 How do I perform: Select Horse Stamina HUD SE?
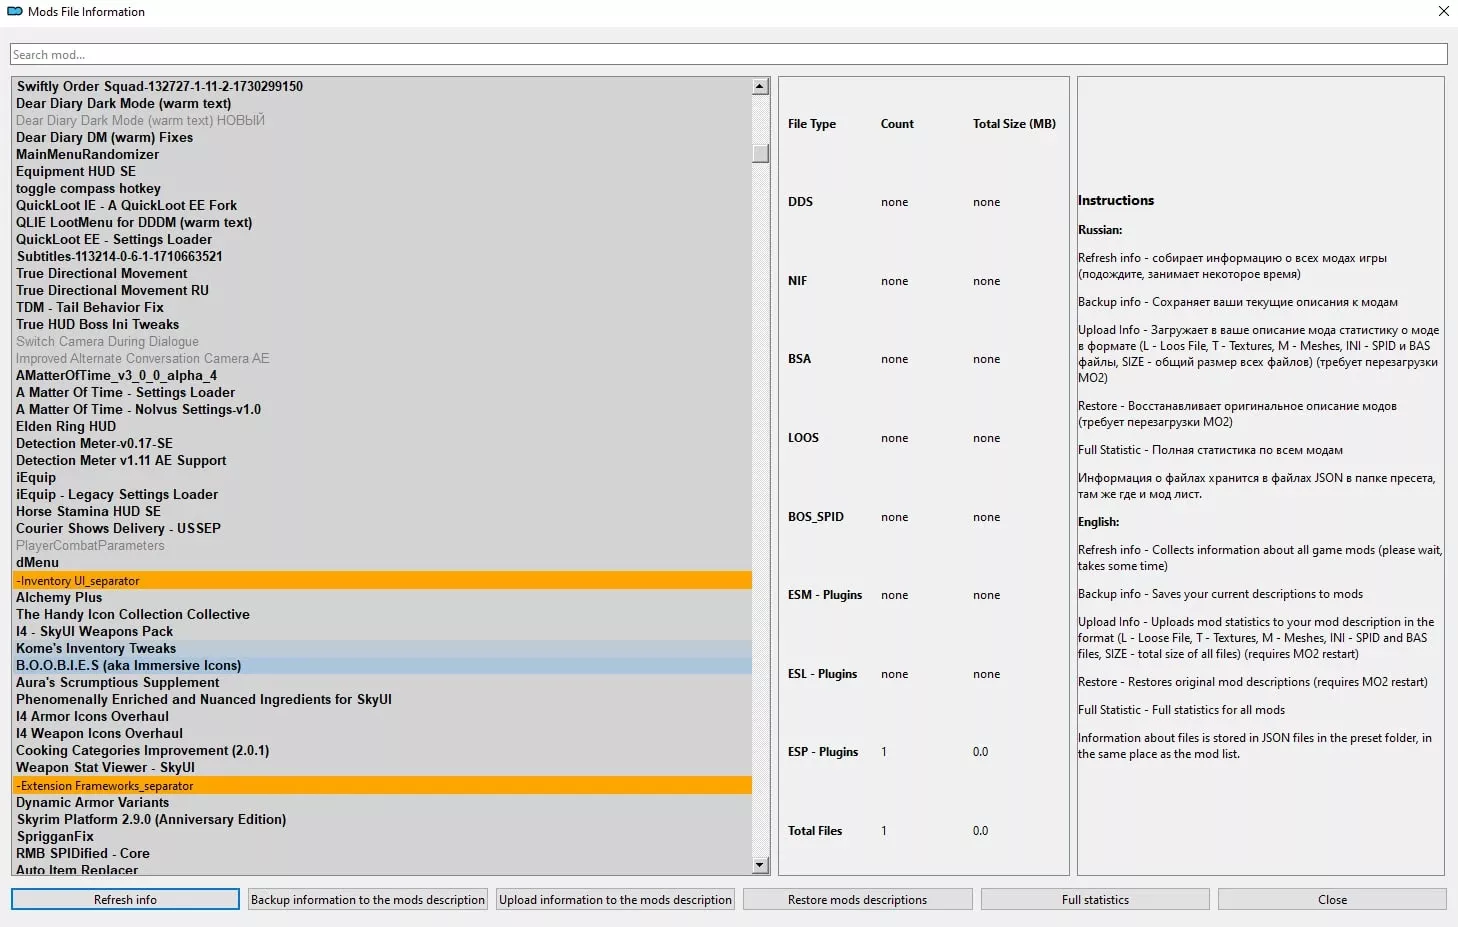[88, 511]
